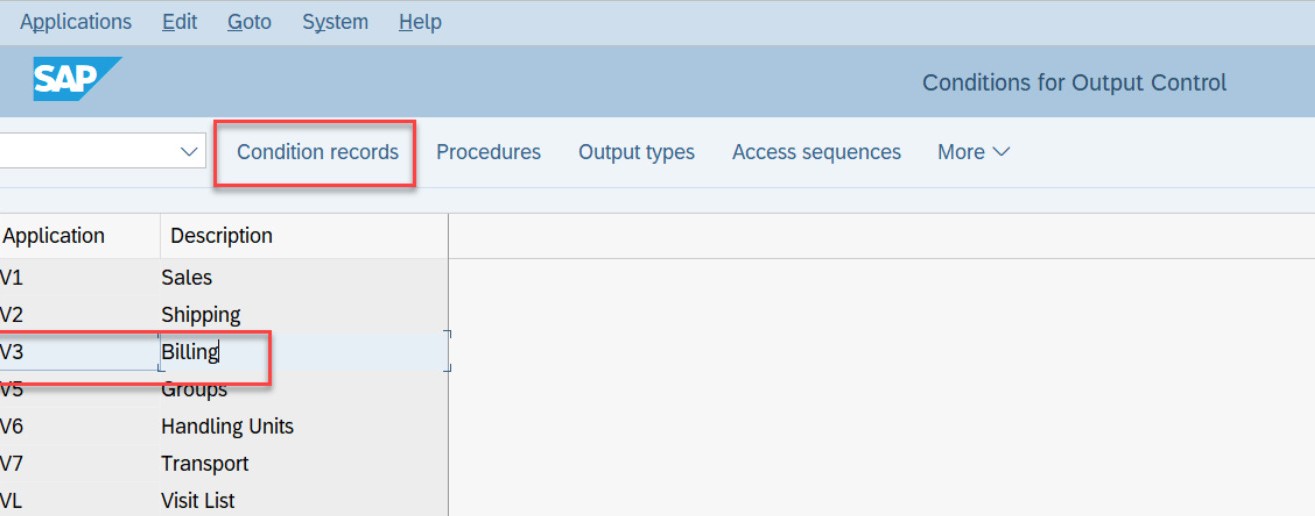This screenshot has width=1315, height=516.
Task: Select the Transport application row
Action: pos(224,463)
